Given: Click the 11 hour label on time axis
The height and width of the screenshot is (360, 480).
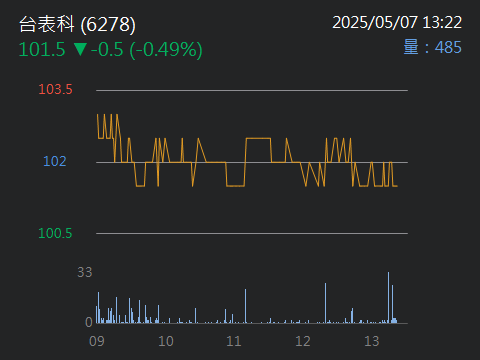Looking at the screenshot, I should coord(234,341).
